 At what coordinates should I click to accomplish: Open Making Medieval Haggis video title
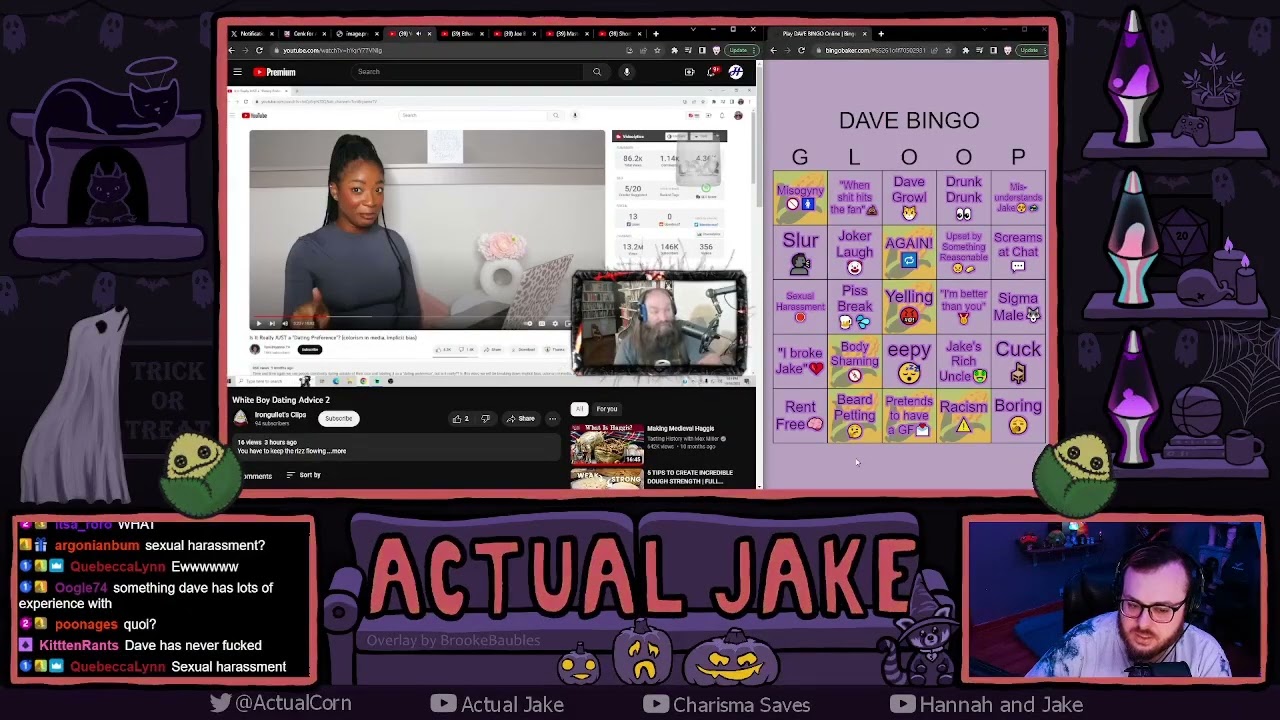[x=680, y=429]
